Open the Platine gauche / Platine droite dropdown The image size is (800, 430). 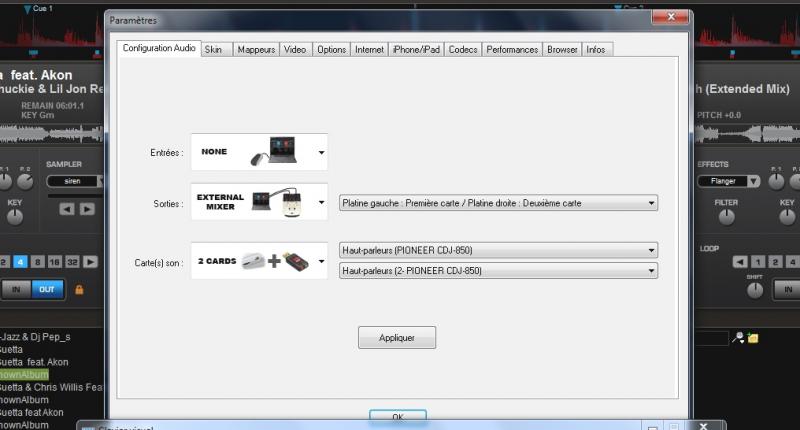(x=498, y=203)
